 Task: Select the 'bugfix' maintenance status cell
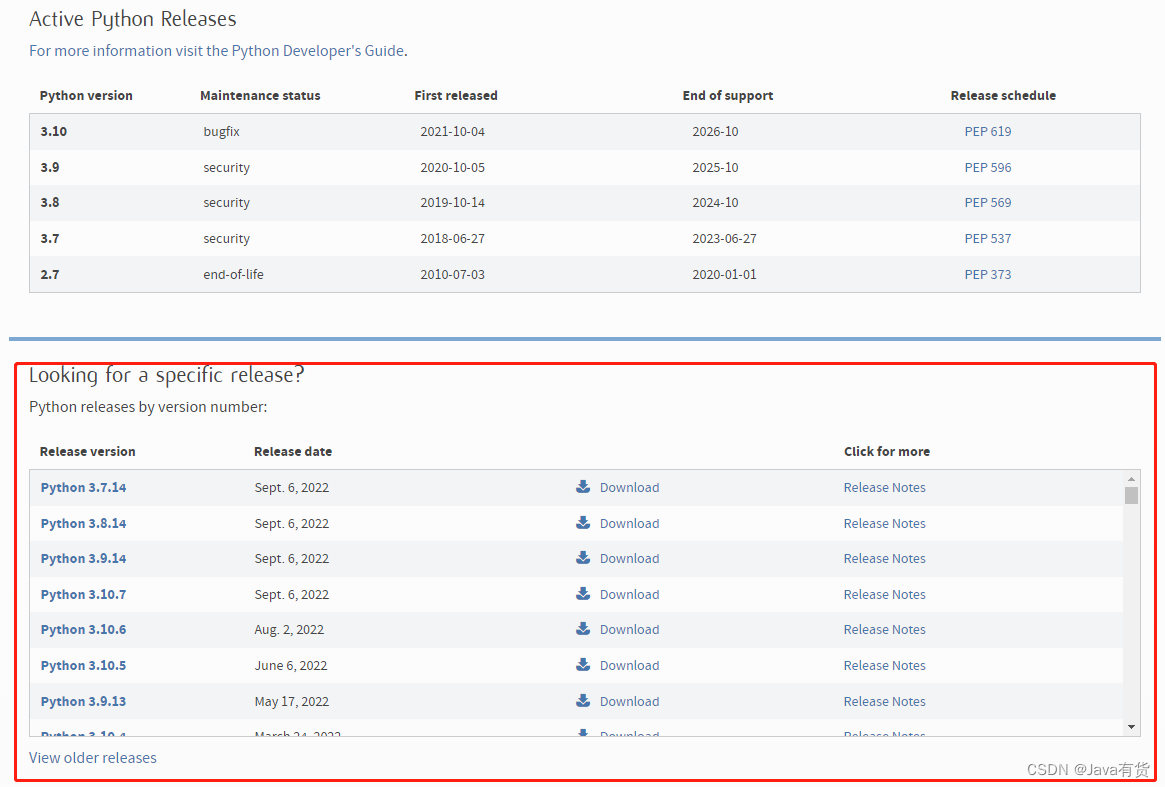(x=221, y=132)
